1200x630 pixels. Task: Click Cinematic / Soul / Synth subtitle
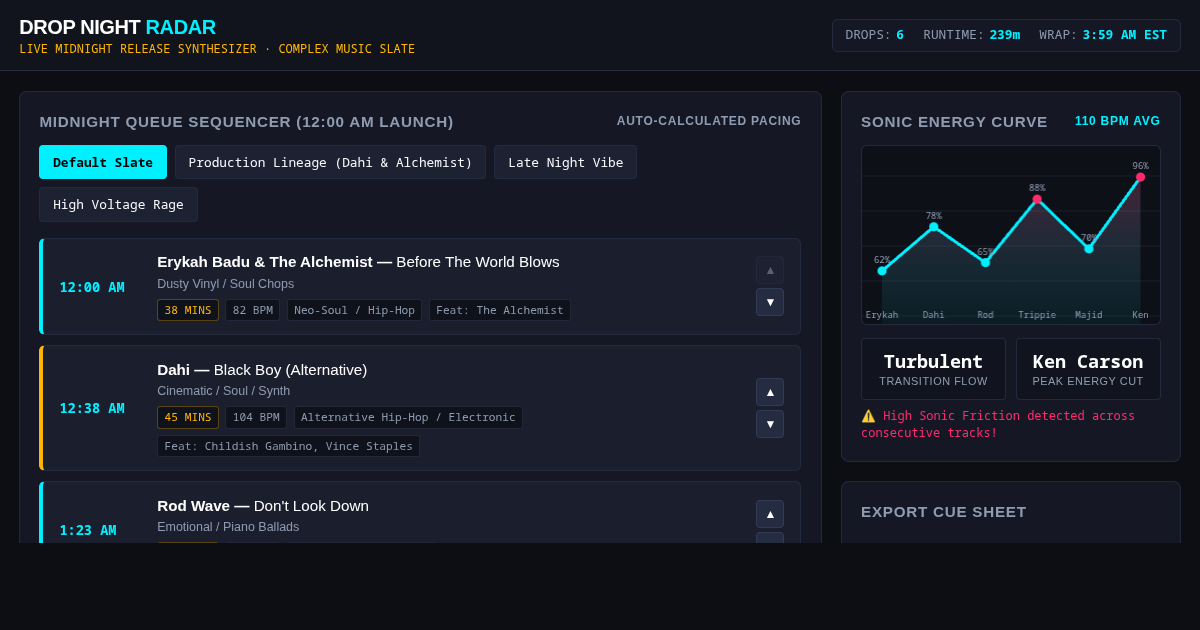pos(223,391)
